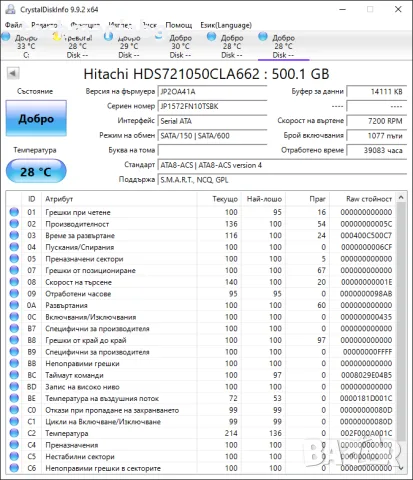Click the power on hours field 39083 часа
This screenshot has height=480, width=413.
click(x=376, y=150)
